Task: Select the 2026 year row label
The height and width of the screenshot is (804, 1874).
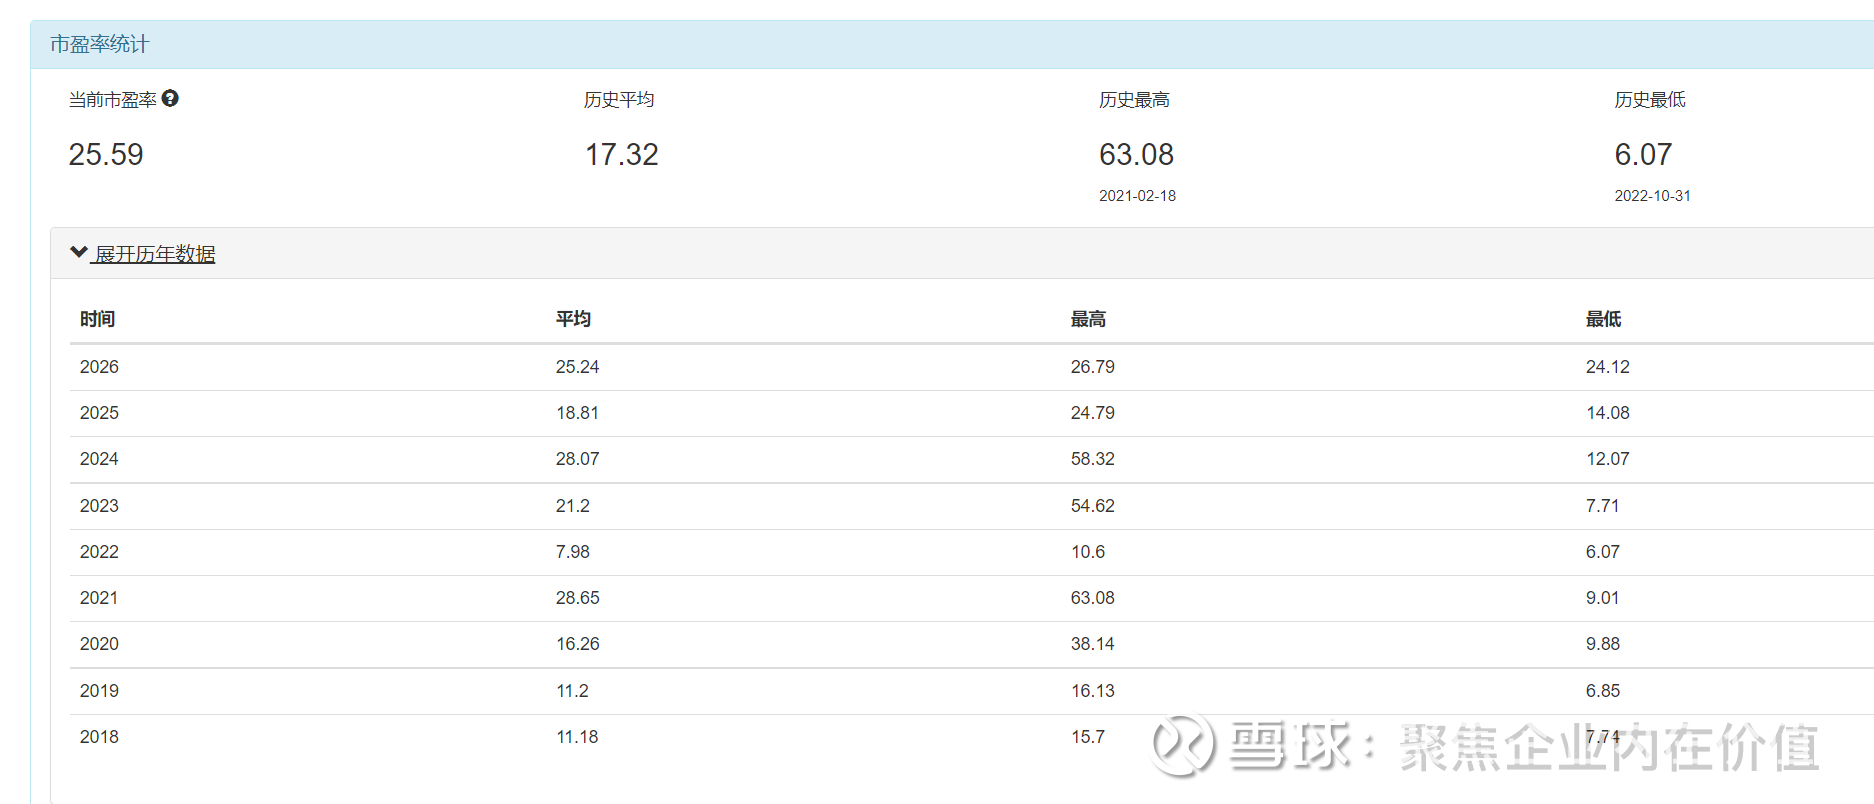Action: [99, 367]
